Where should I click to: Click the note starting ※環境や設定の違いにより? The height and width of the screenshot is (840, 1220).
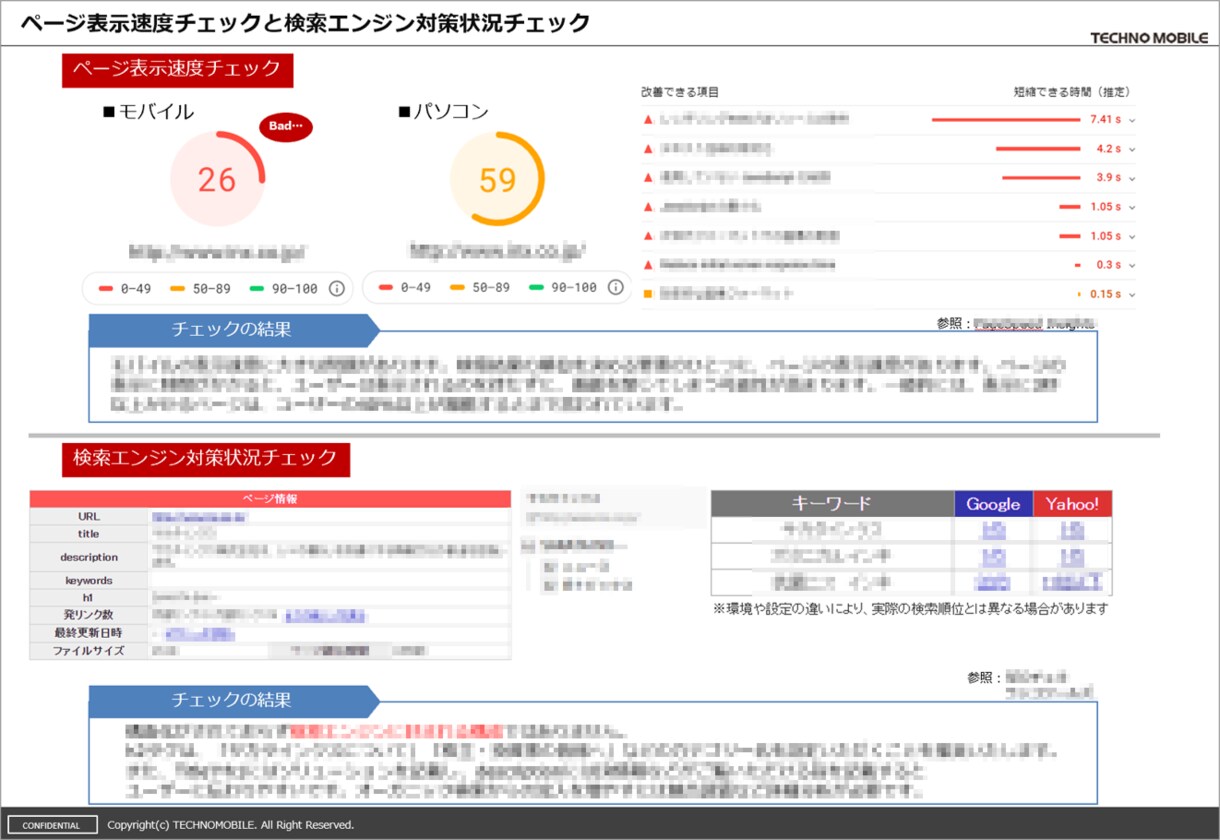[910, 608]
